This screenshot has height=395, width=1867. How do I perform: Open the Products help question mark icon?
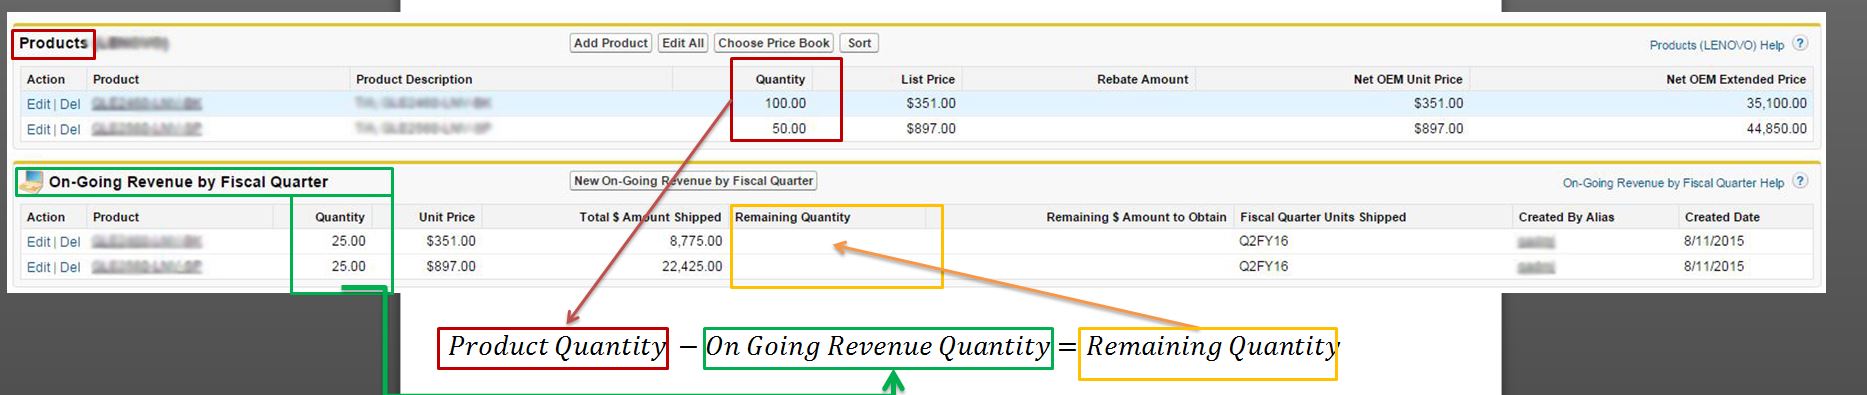1800,44
